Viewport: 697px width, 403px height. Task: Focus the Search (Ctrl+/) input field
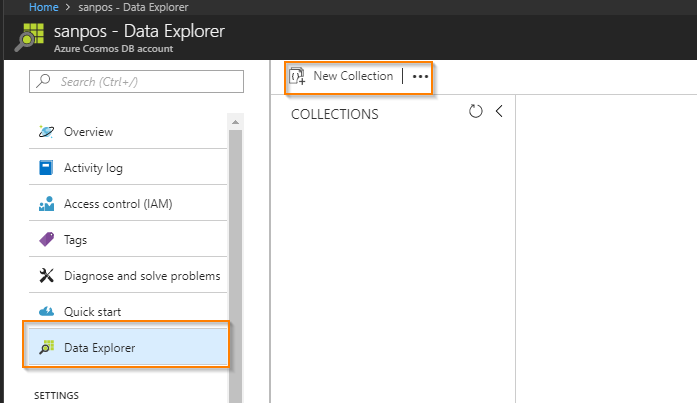[x=136, y=81]
